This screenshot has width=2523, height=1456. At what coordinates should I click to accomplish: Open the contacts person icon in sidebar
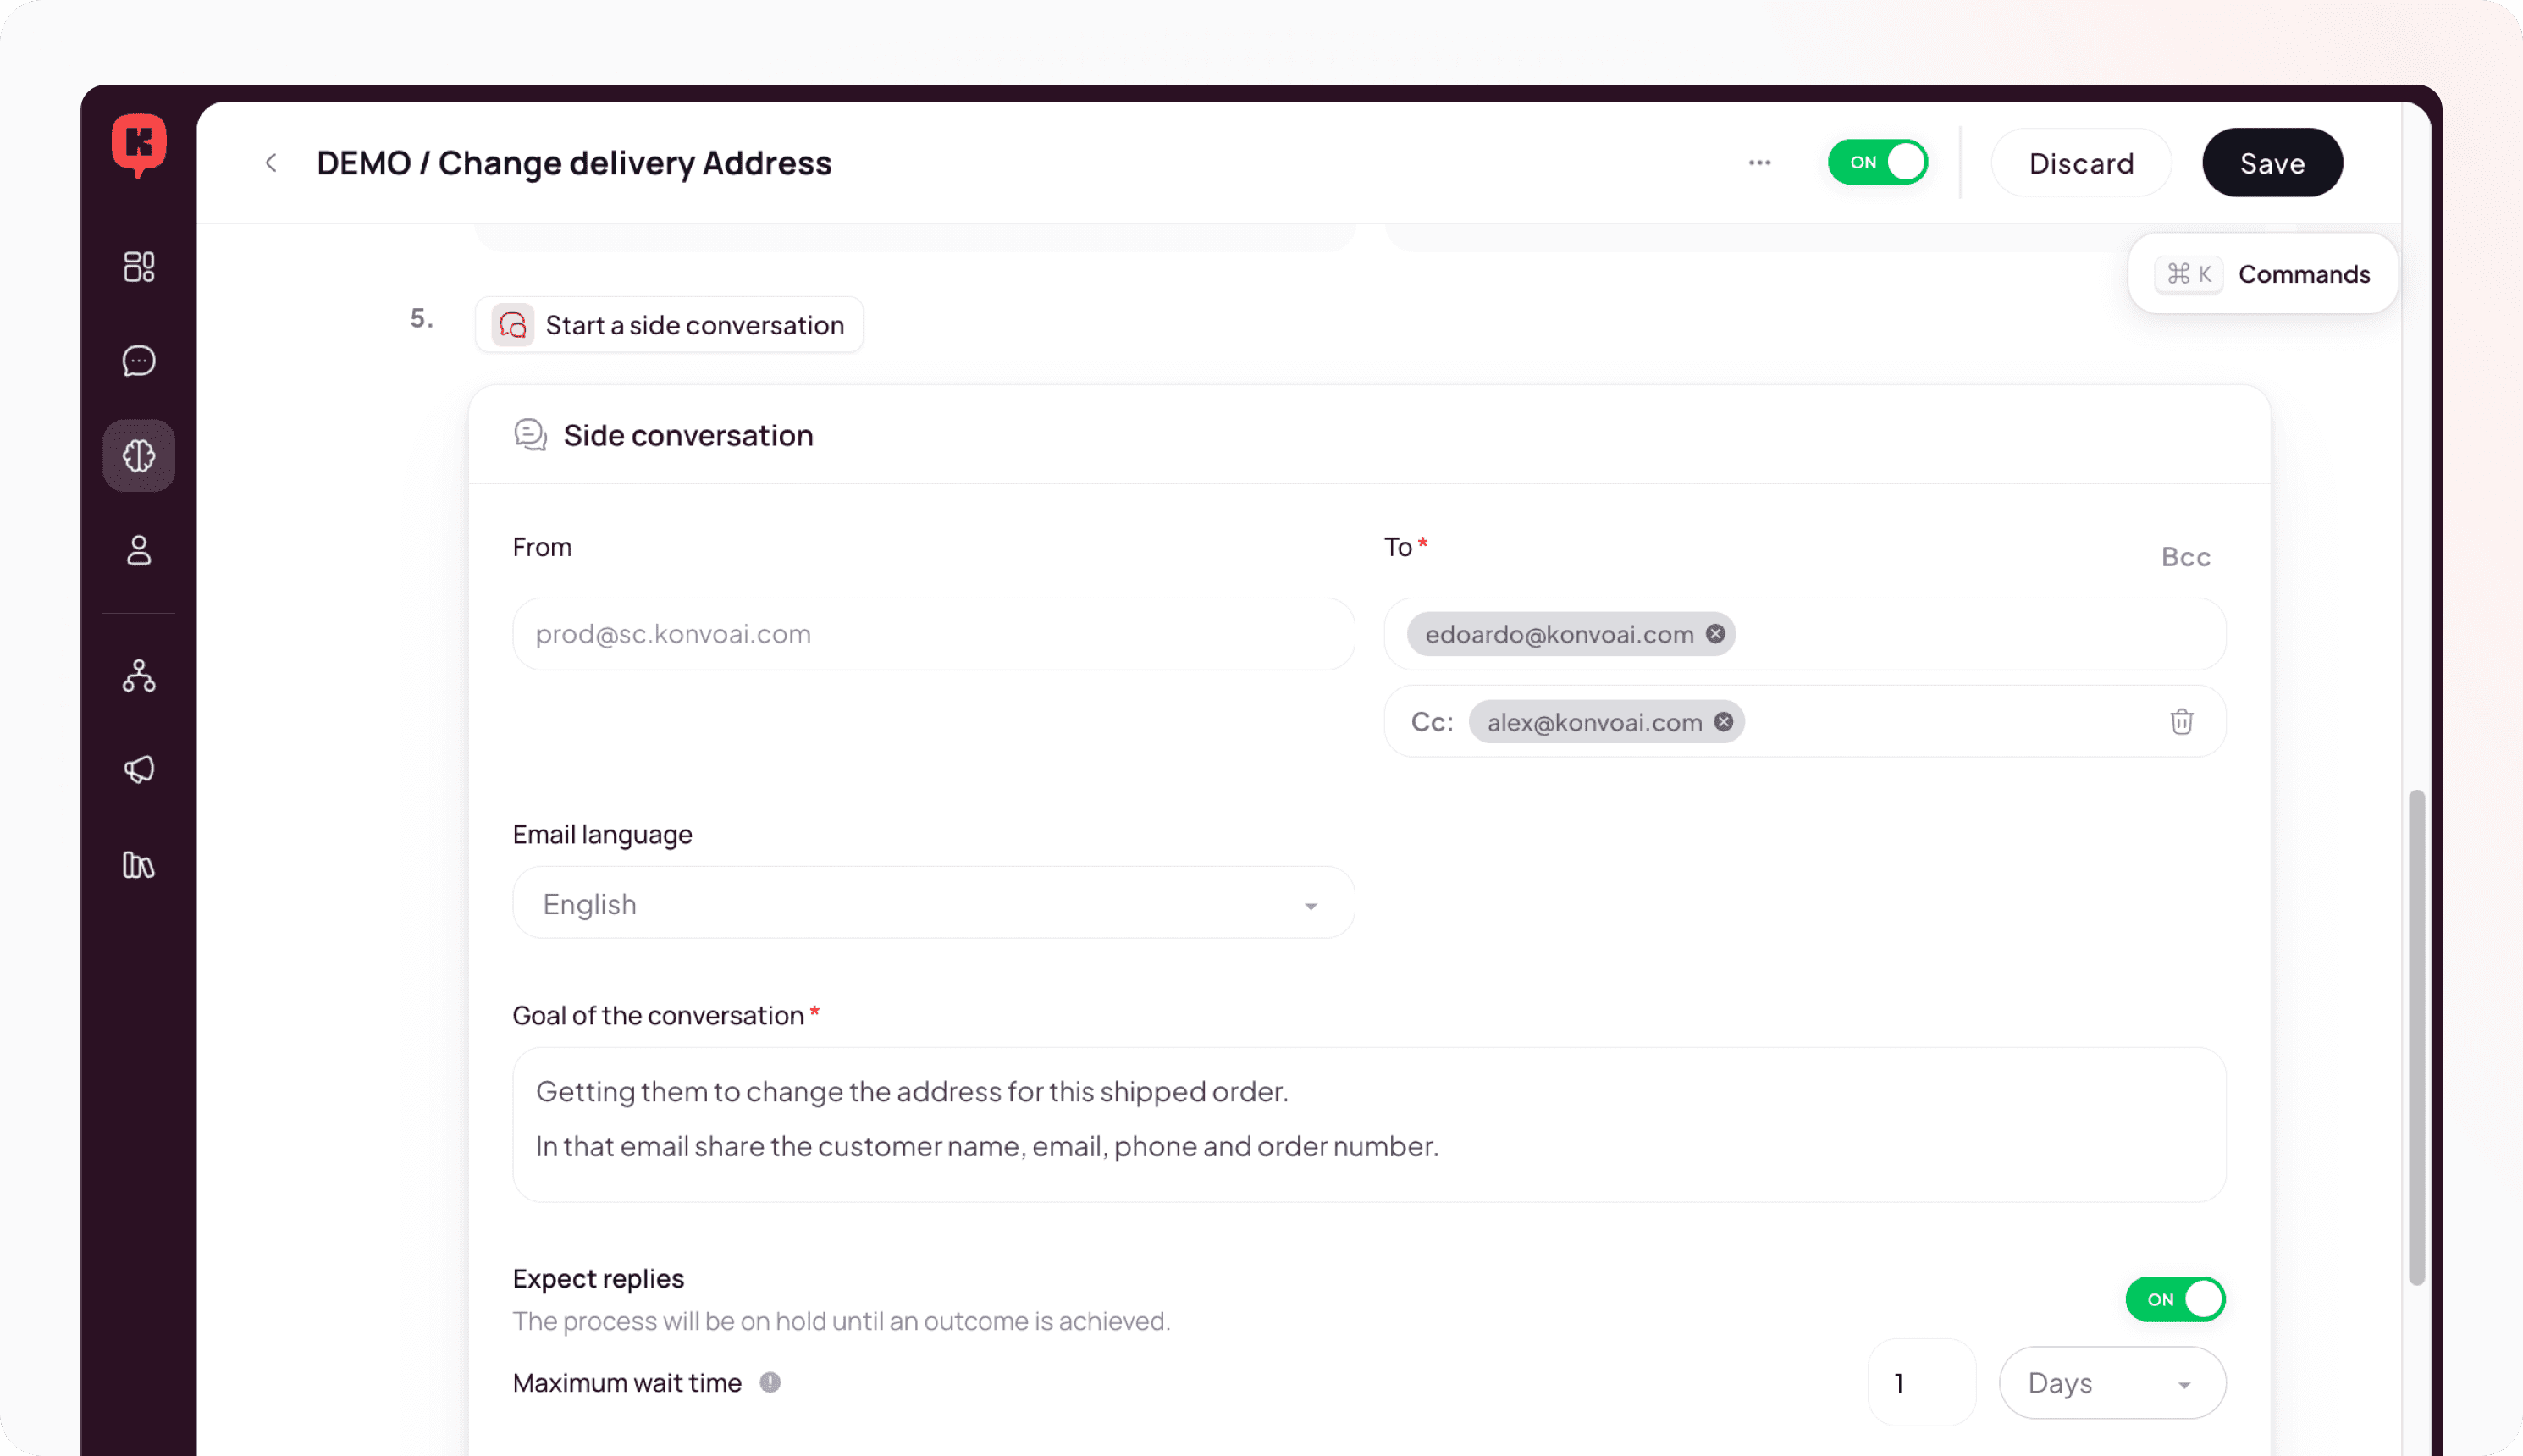click(x=139, y=550)
